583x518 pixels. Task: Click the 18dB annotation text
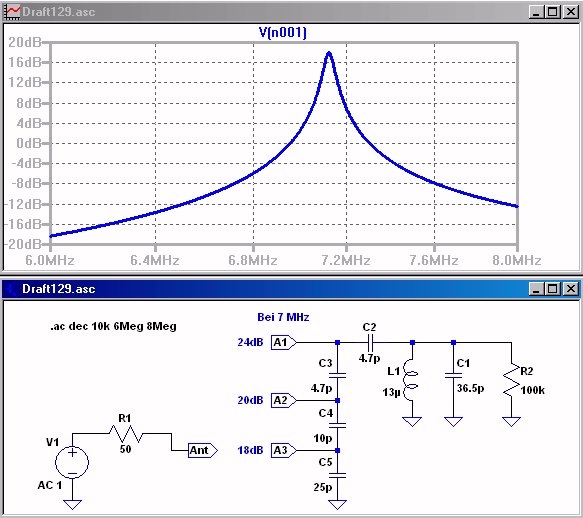pos(250,450)
